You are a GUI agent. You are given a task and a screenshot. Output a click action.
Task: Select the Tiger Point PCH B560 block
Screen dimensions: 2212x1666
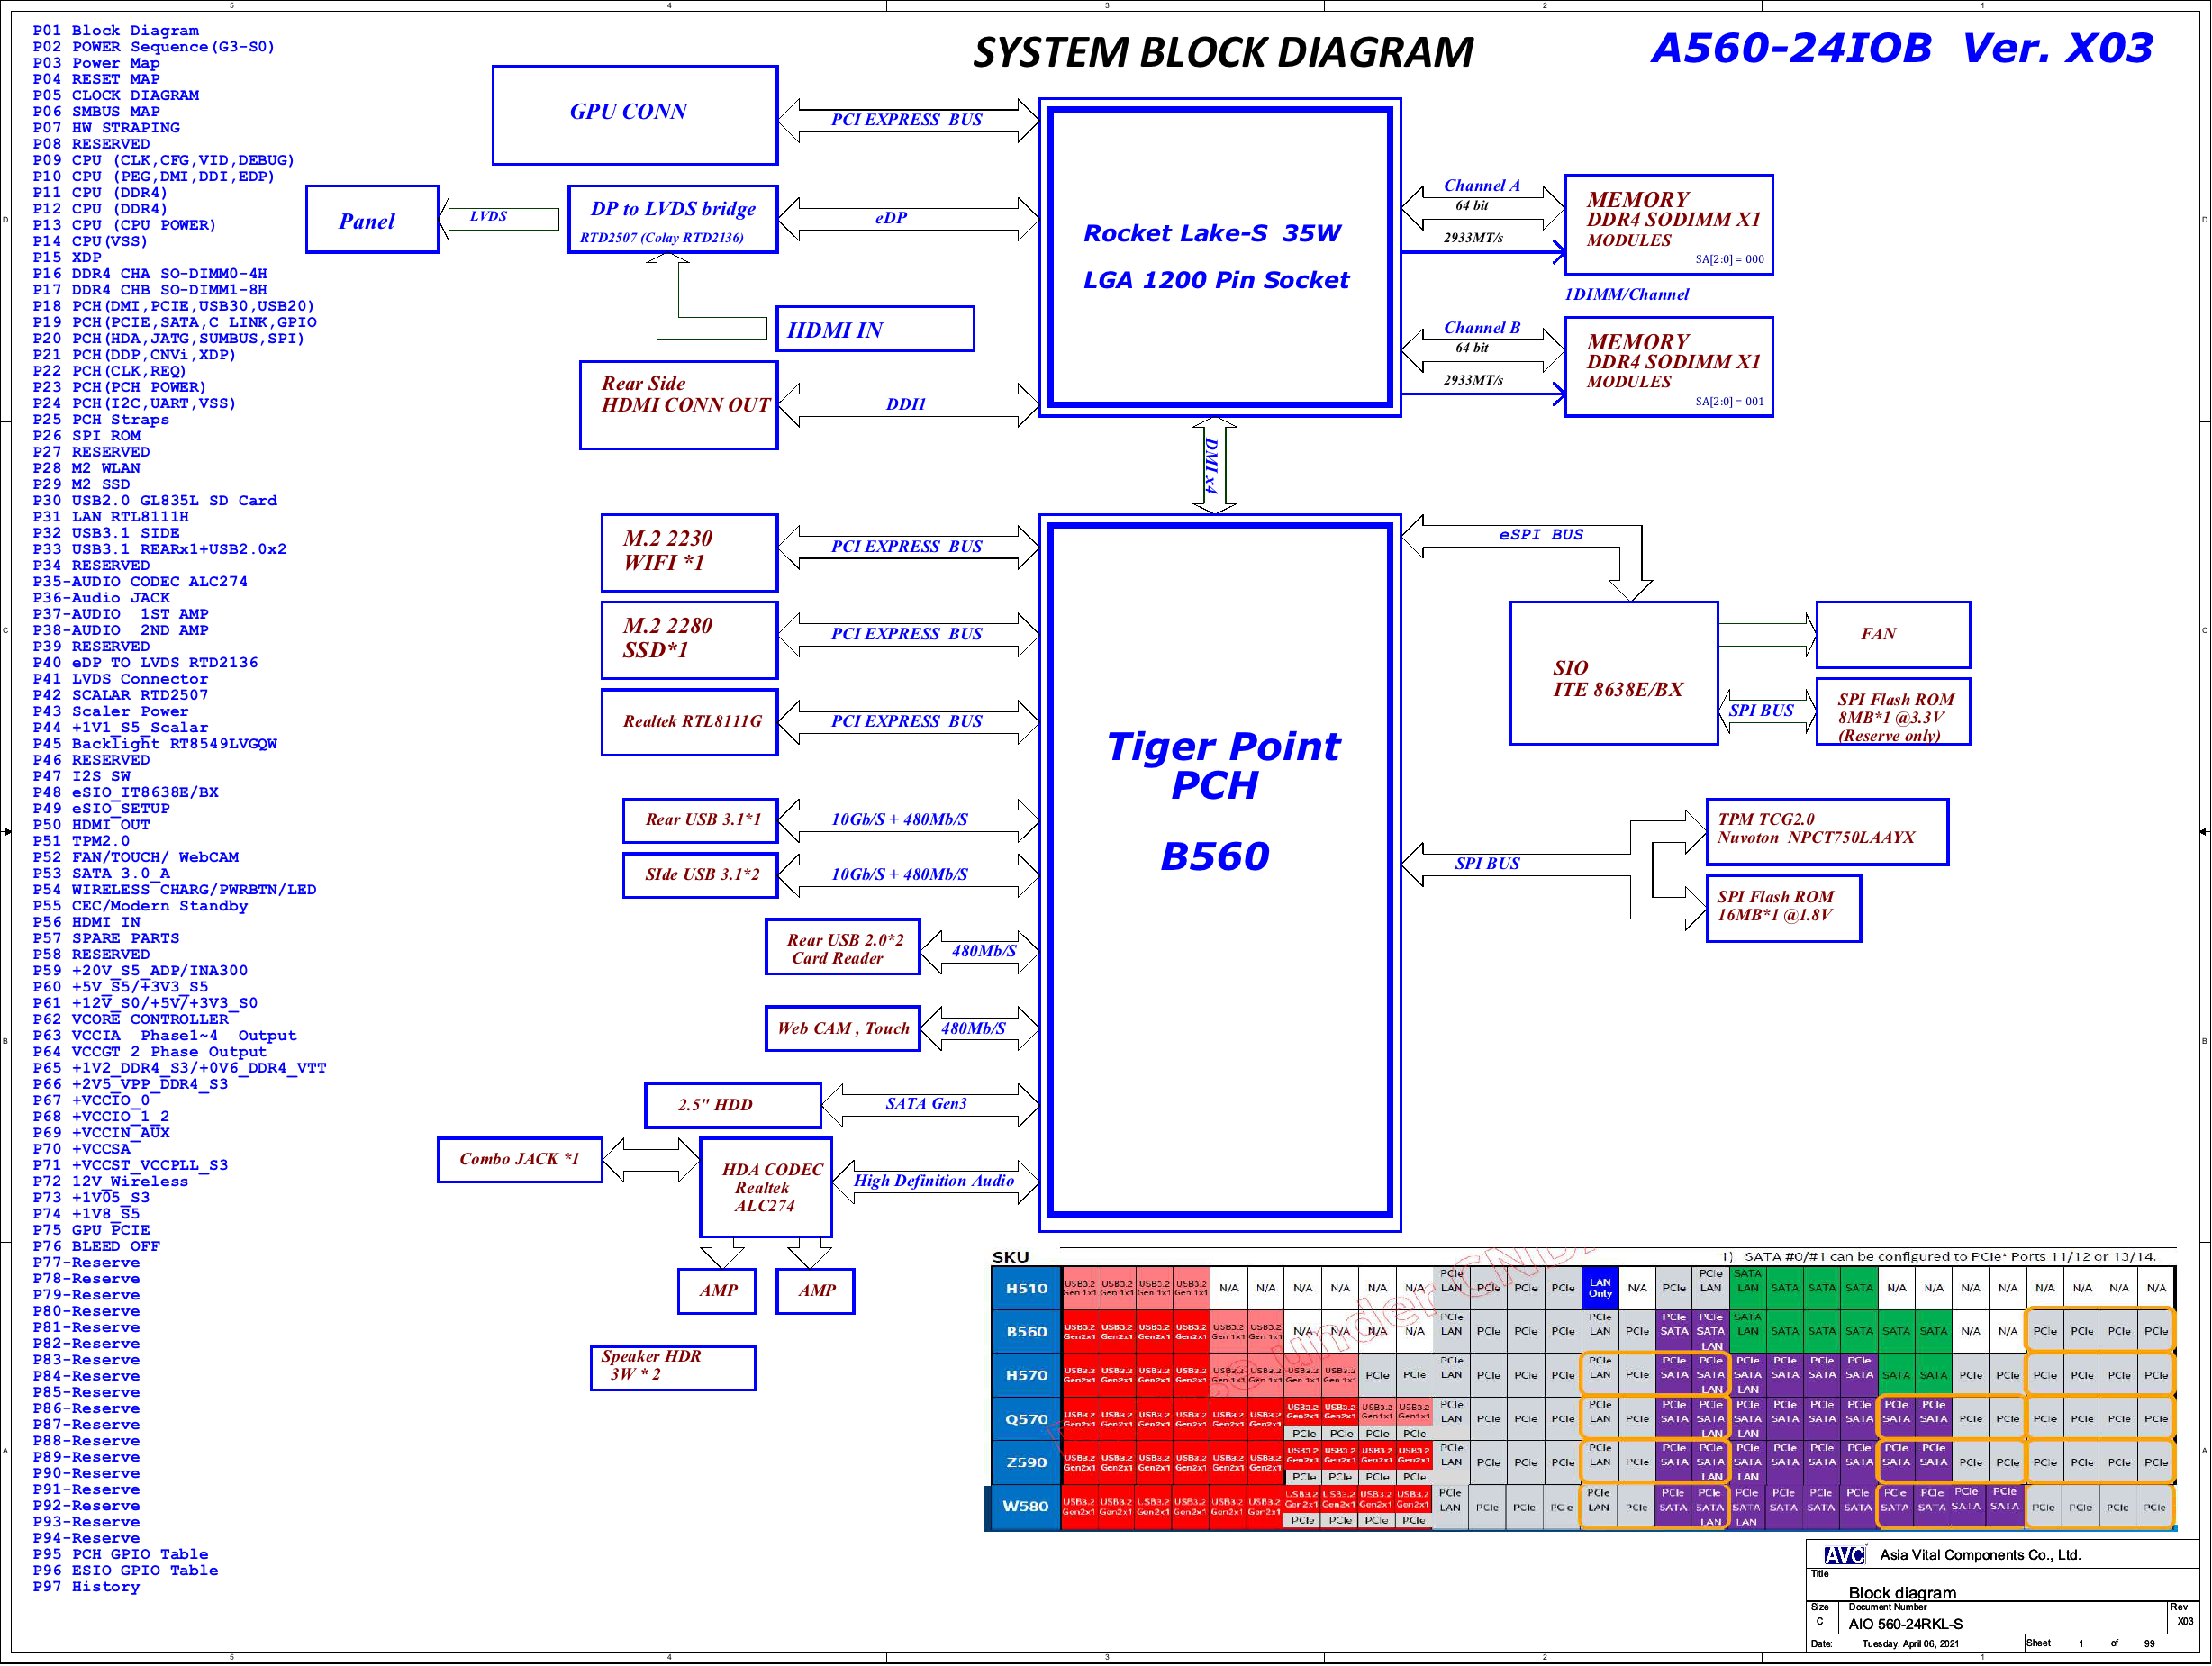click(1220, 873)
